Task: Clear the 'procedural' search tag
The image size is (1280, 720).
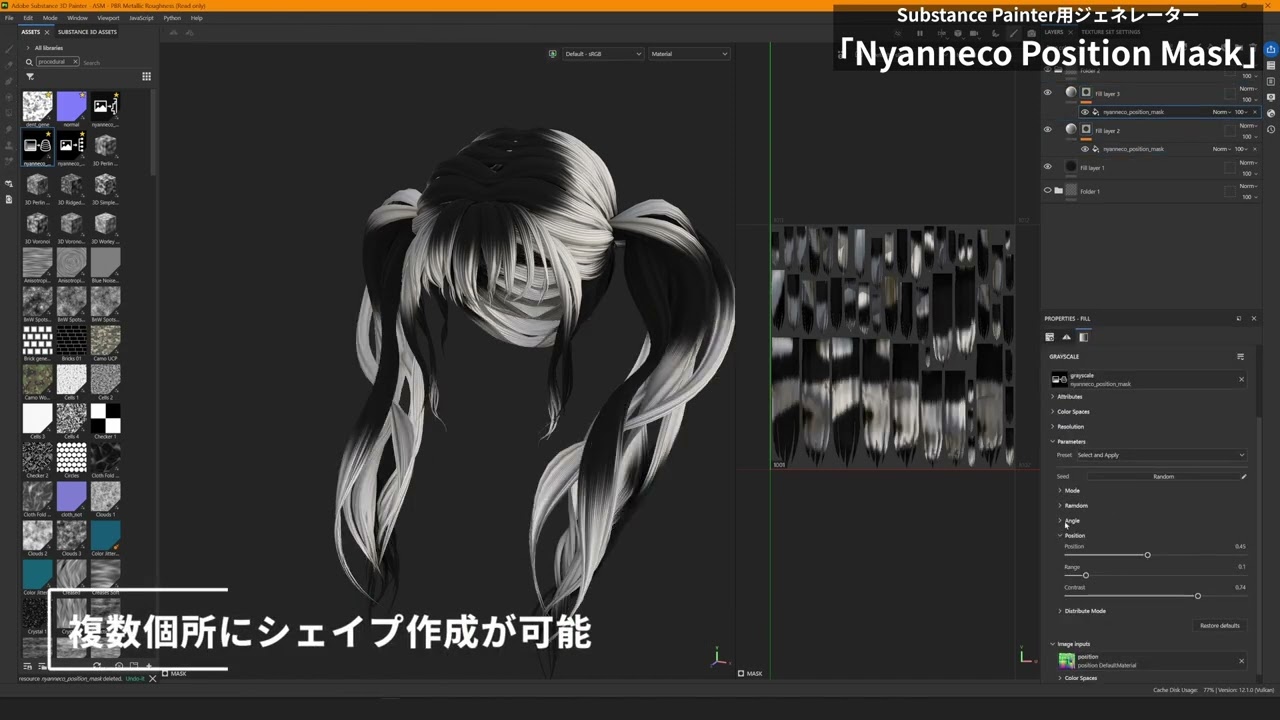Action: tap(74, 62)
